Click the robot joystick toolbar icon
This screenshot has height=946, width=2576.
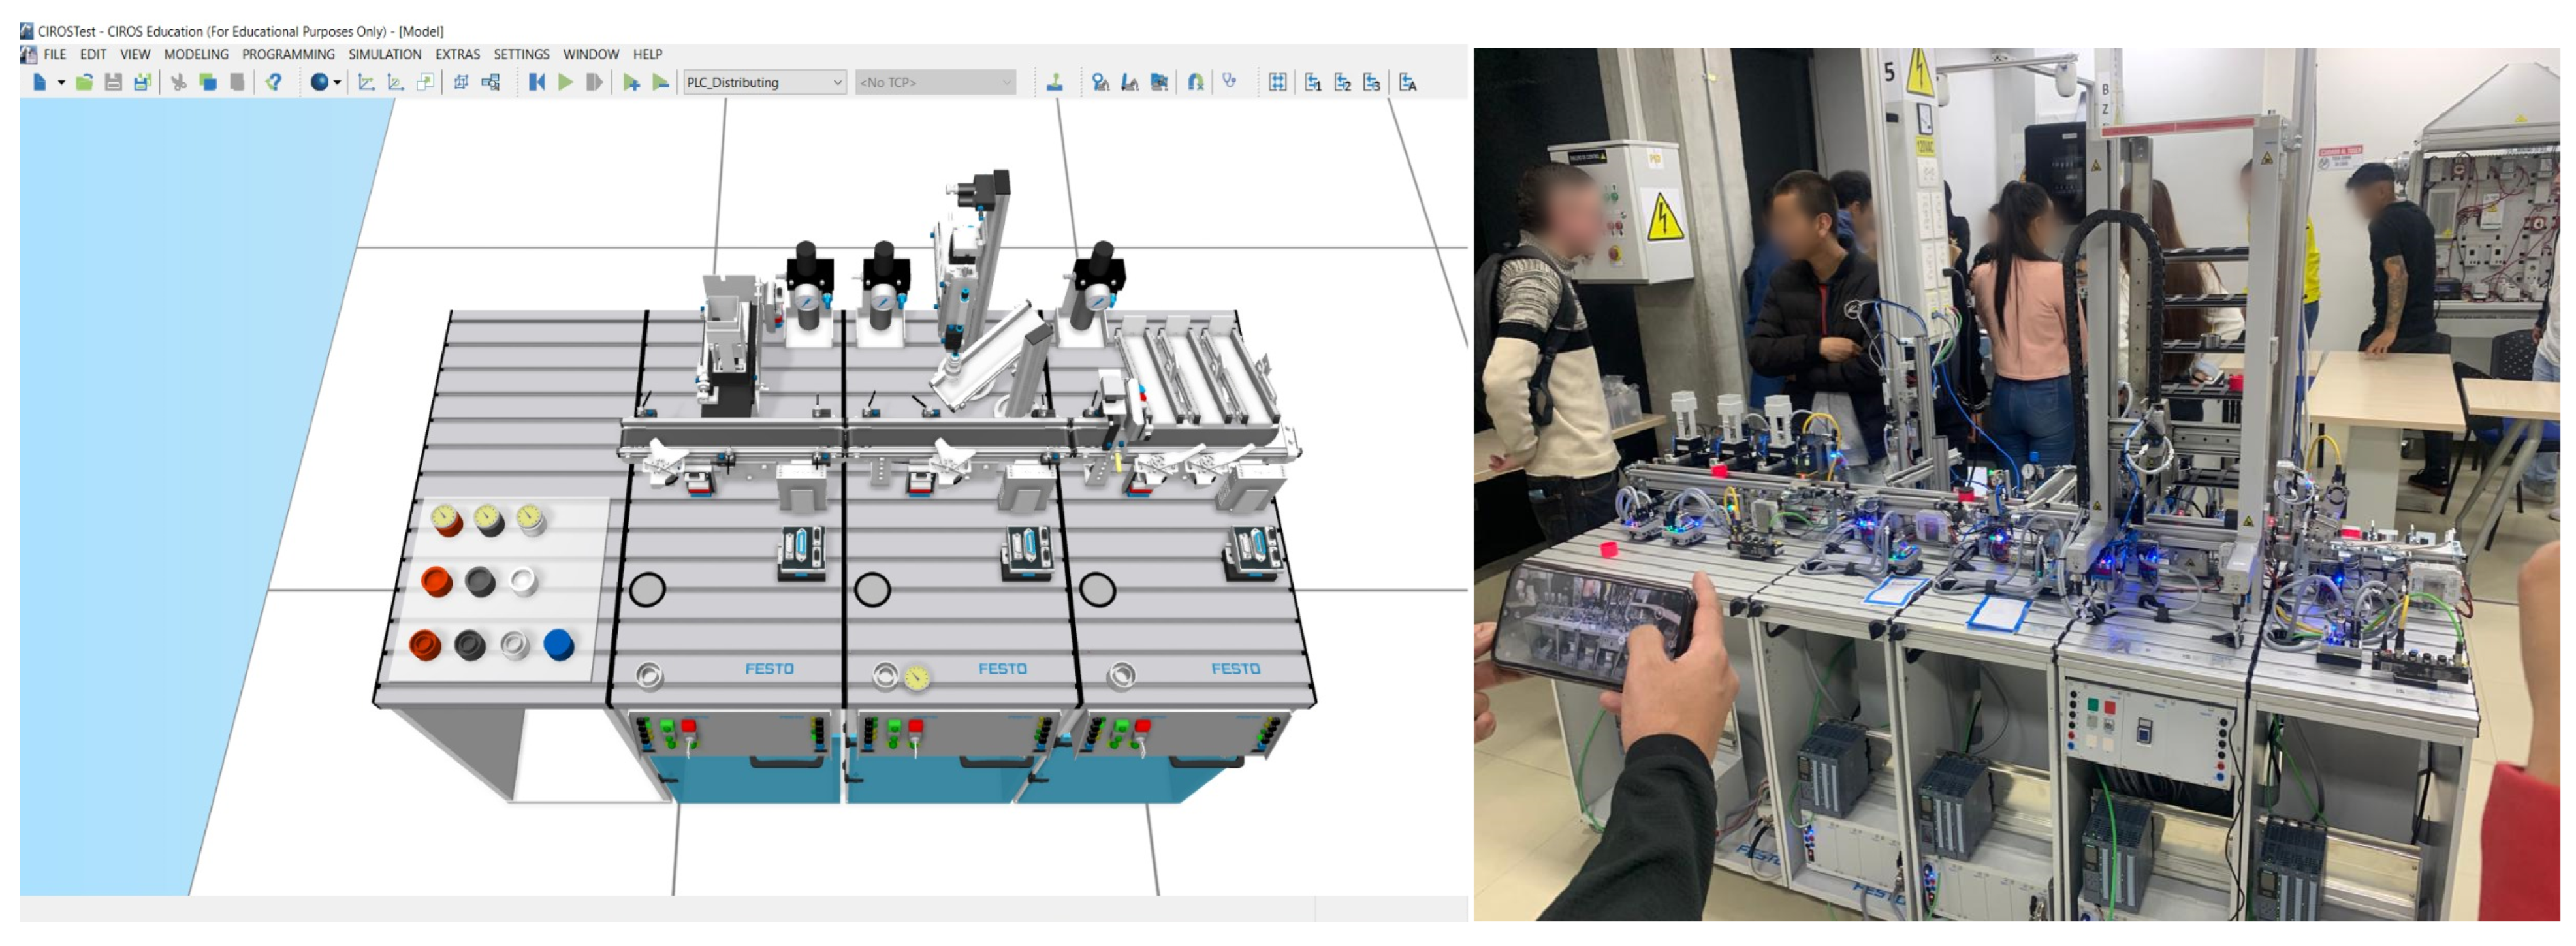pos(1054,82)
